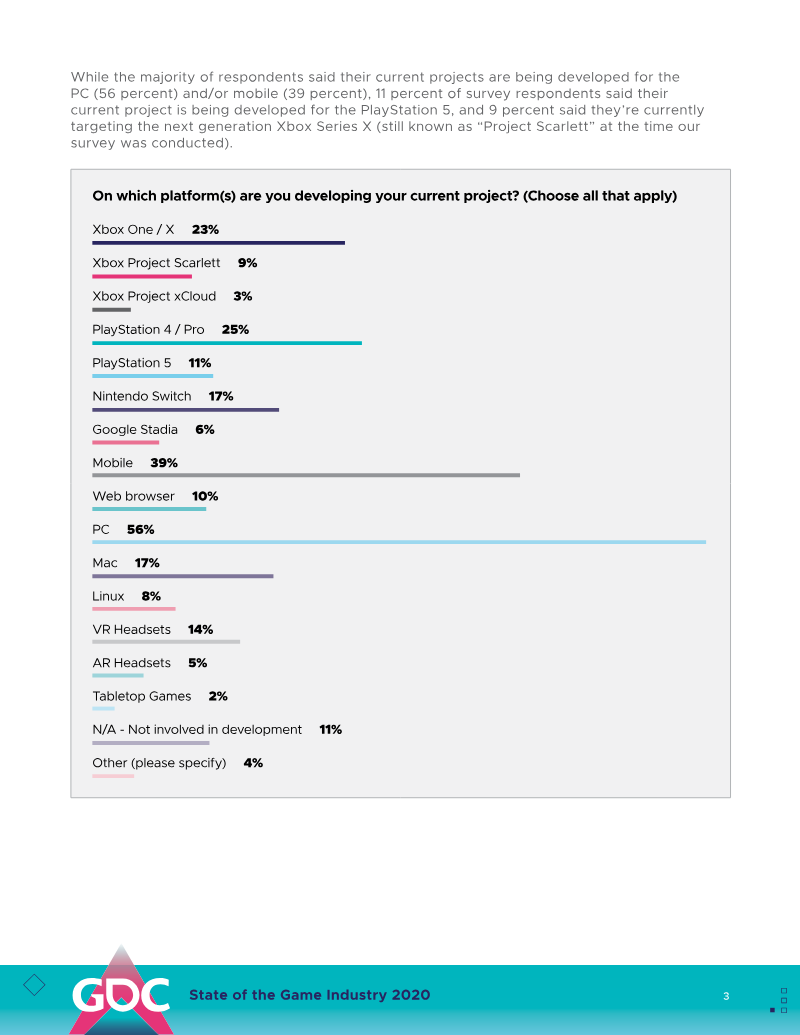Click the PC 56% bar
This screenshot has width=800, height=1035.
point(398,542)
